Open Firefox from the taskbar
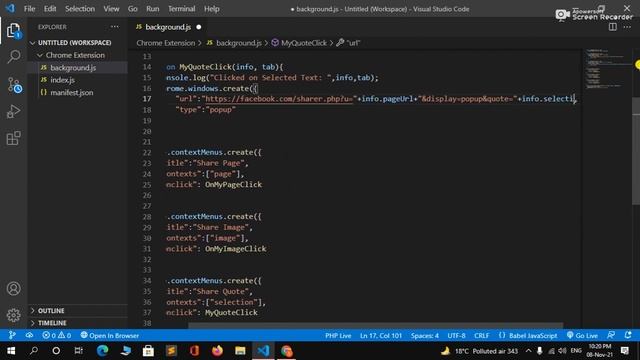 coord(217,351)
